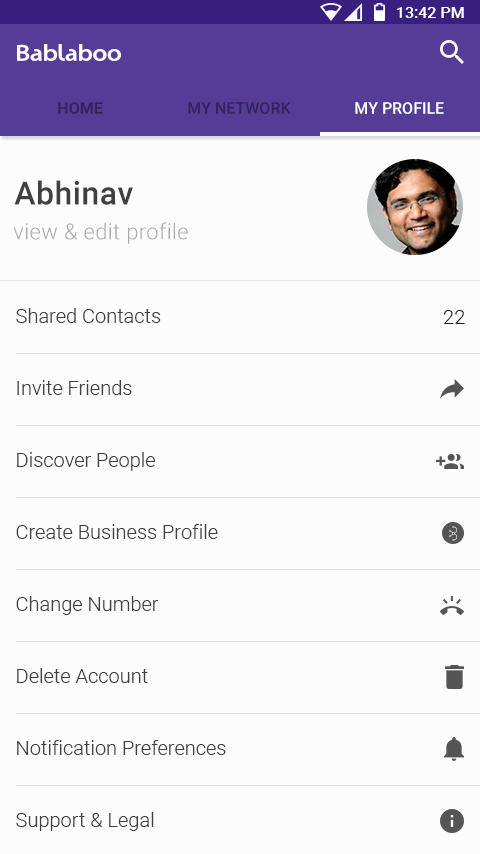Open the Shared Contacts list
The height and width of the screenshot is (854, 480).
(x=240, y=317)
